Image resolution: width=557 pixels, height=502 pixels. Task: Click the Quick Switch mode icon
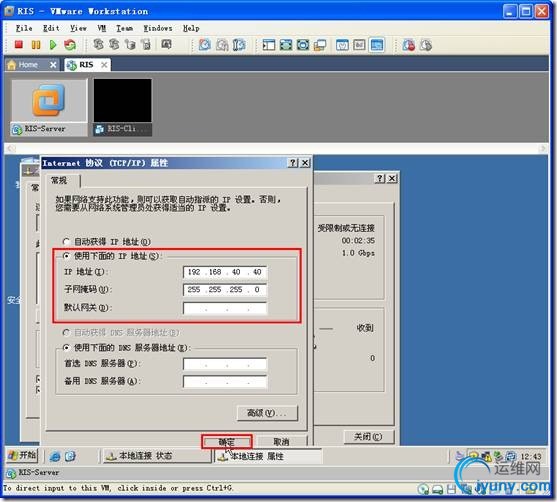303,45
